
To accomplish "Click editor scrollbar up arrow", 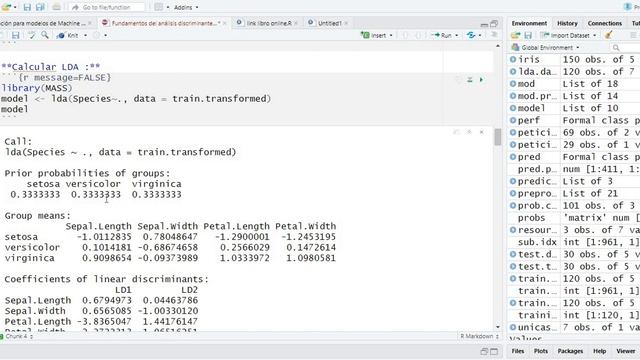I will point(498,46).
